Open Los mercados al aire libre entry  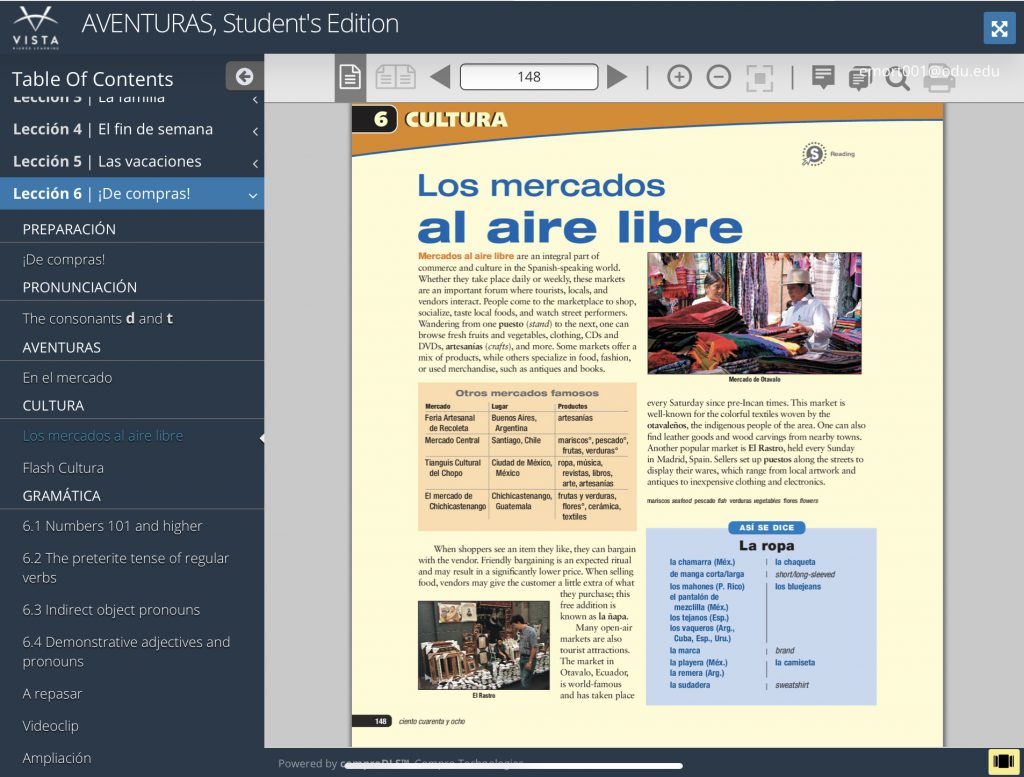point(103,436)
